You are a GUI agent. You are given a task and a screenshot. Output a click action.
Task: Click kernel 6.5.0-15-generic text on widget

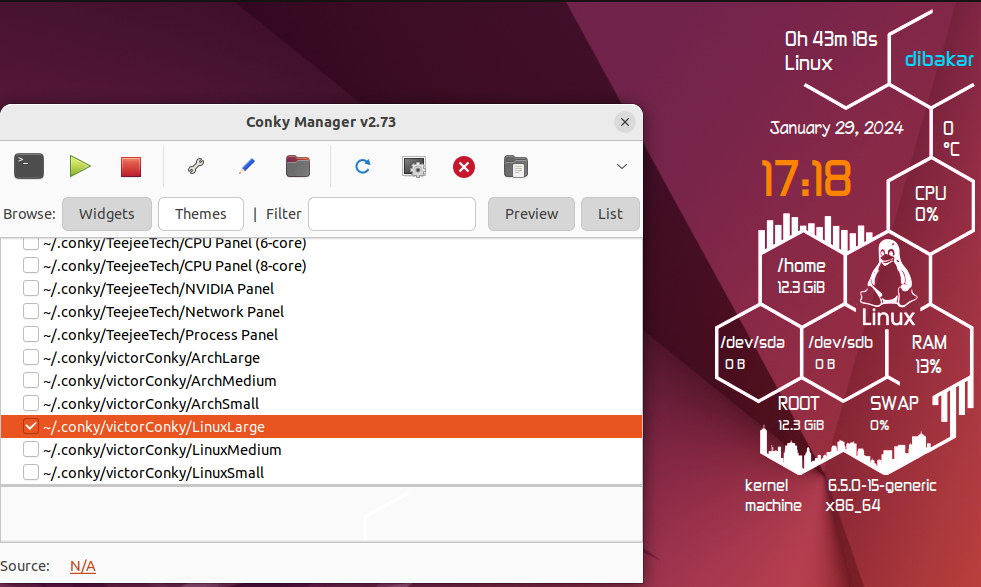click(x=840, y=486)
